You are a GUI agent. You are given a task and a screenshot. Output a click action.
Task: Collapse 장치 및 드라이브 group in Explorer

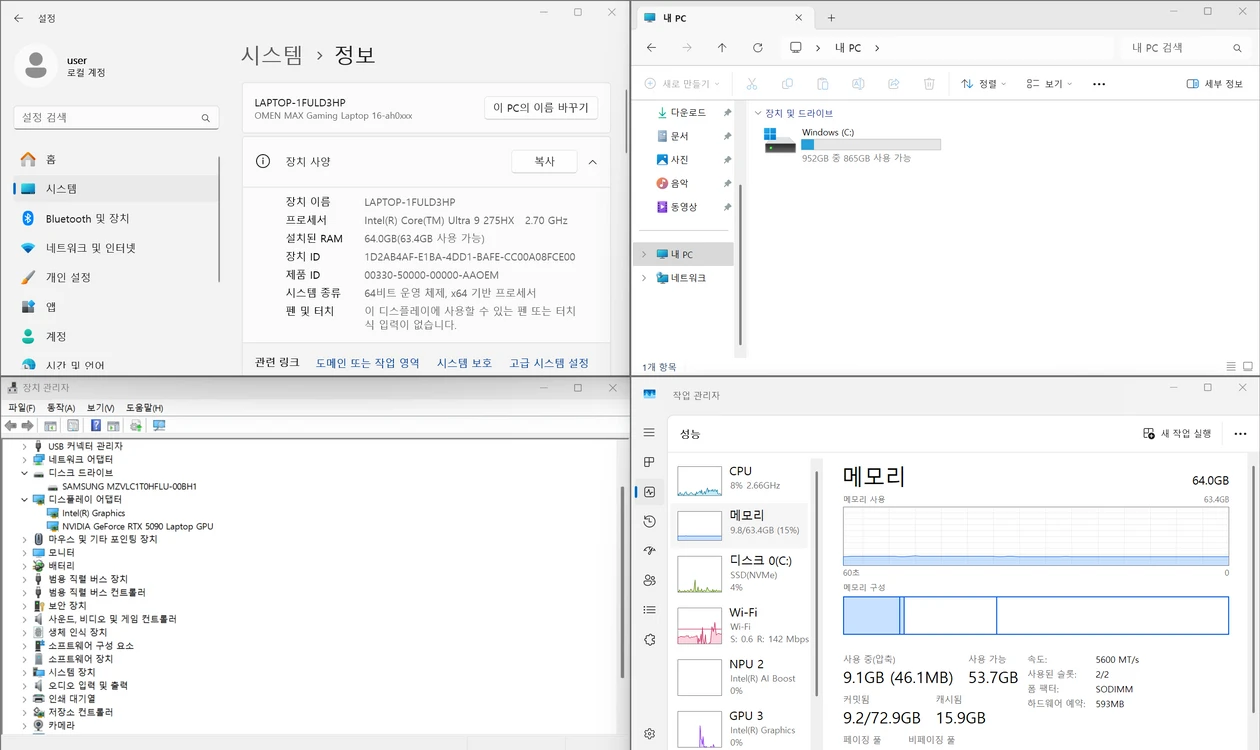757,114
